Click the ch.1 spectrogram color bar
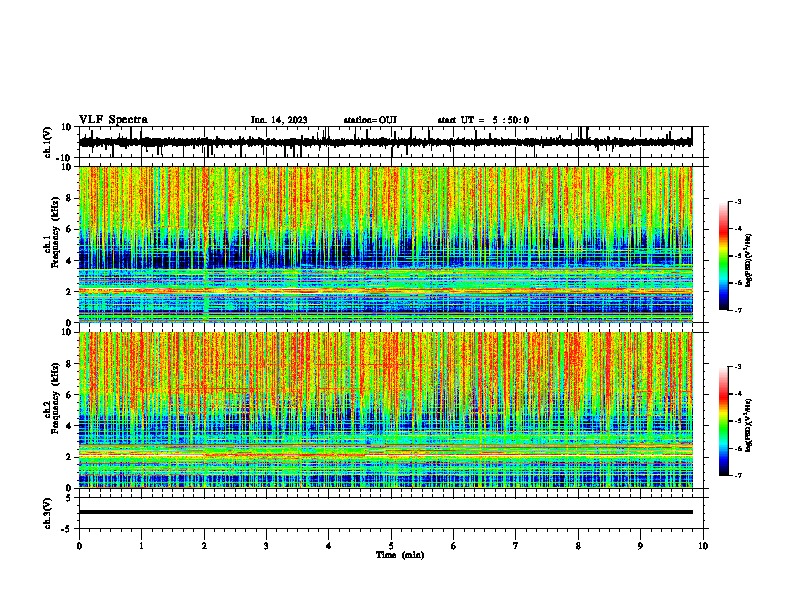The height and width of the screenshot is (612, 792). pyautogui.click(x=724, y=256)
